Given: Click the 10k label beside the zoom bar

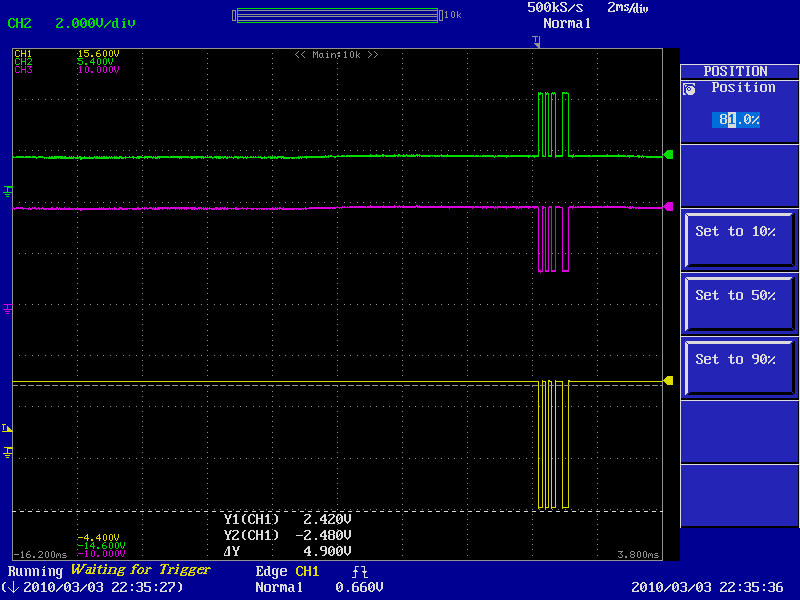Looking at the screenshot, I should 453,15.
